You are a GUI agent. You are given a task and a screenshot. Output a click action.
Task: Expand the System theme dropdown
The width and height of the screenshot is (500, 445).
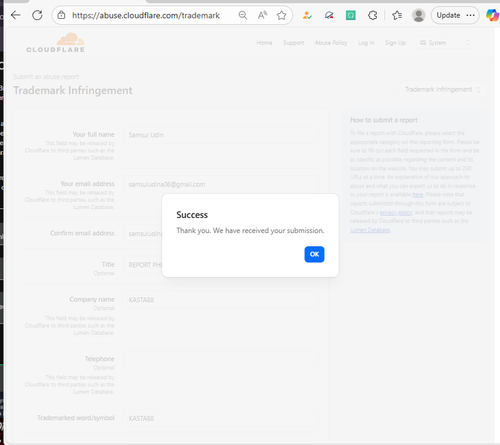click(445, 43)
